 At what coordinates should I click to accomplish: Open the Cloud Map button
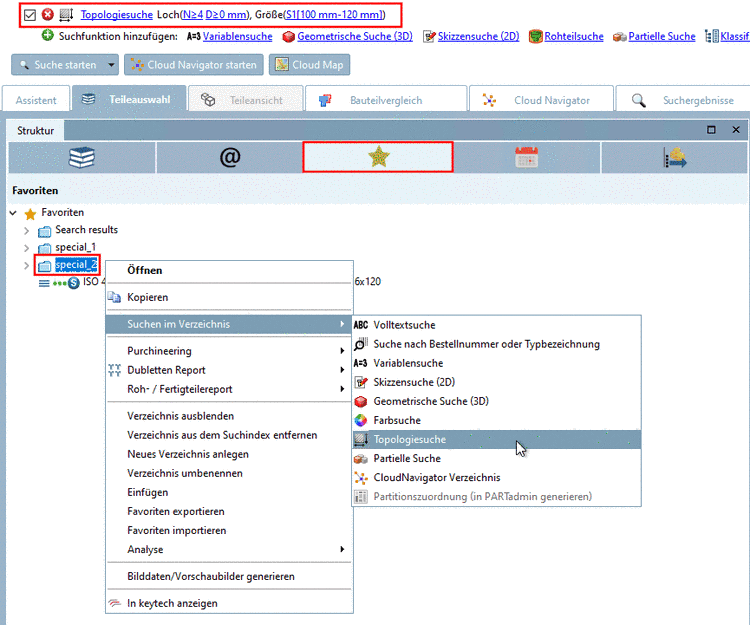click(309, 65)
